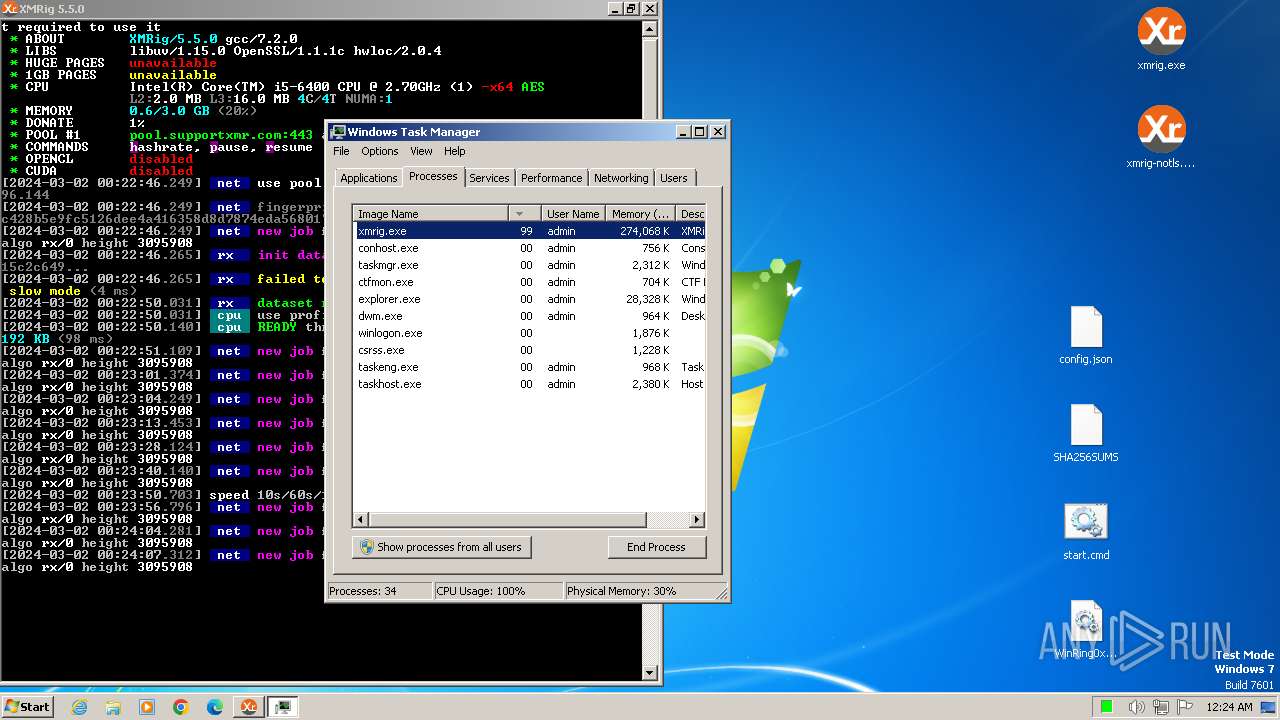
Task: Select the dwm.exe process row
Action: coord(530,316)
